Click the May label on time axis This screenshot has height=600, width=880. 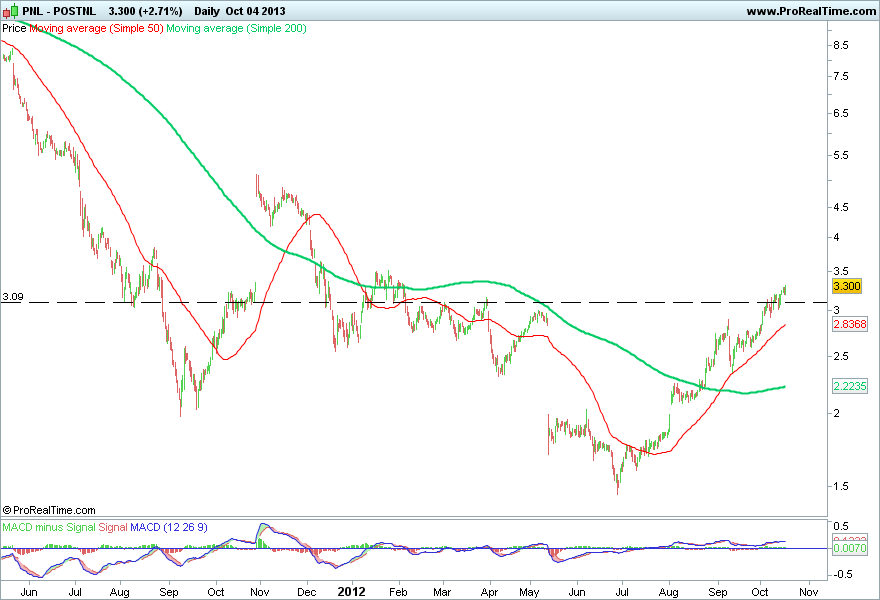click(529, 592)
